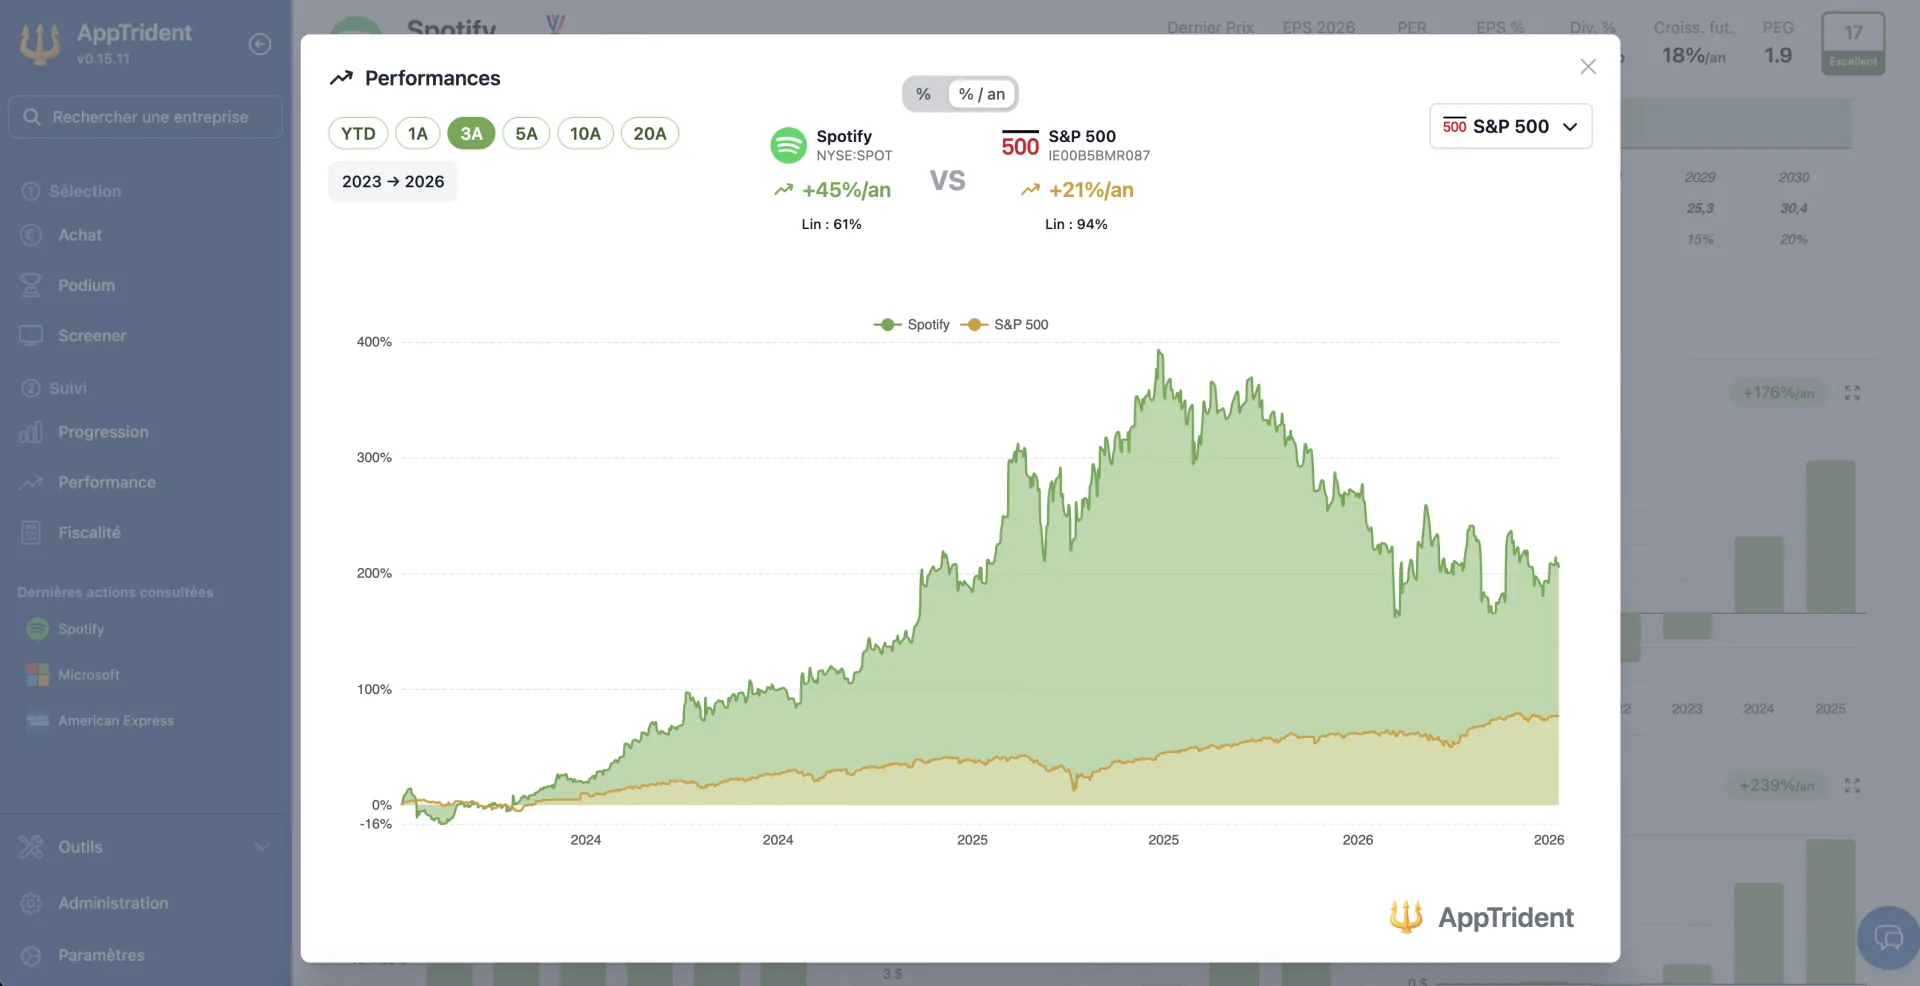Click the Paramètres settings icon
The height and width of the screenshot is (986, 1920).
pyautogui.click(x=31, y=956)
